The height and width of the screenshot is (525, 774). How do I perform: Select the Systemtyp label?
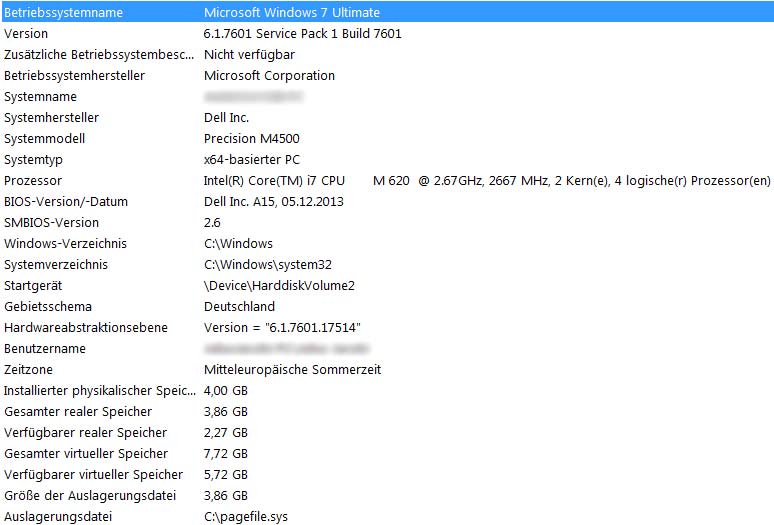[34, 160]
